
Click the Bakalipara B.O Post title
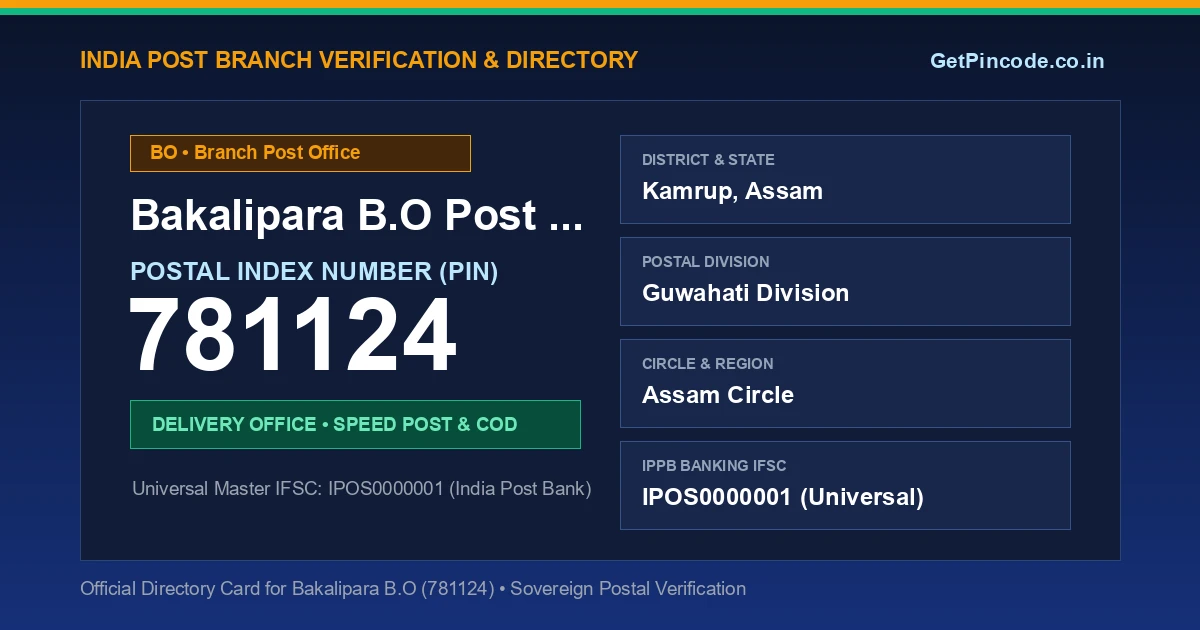tap(357, 215)
